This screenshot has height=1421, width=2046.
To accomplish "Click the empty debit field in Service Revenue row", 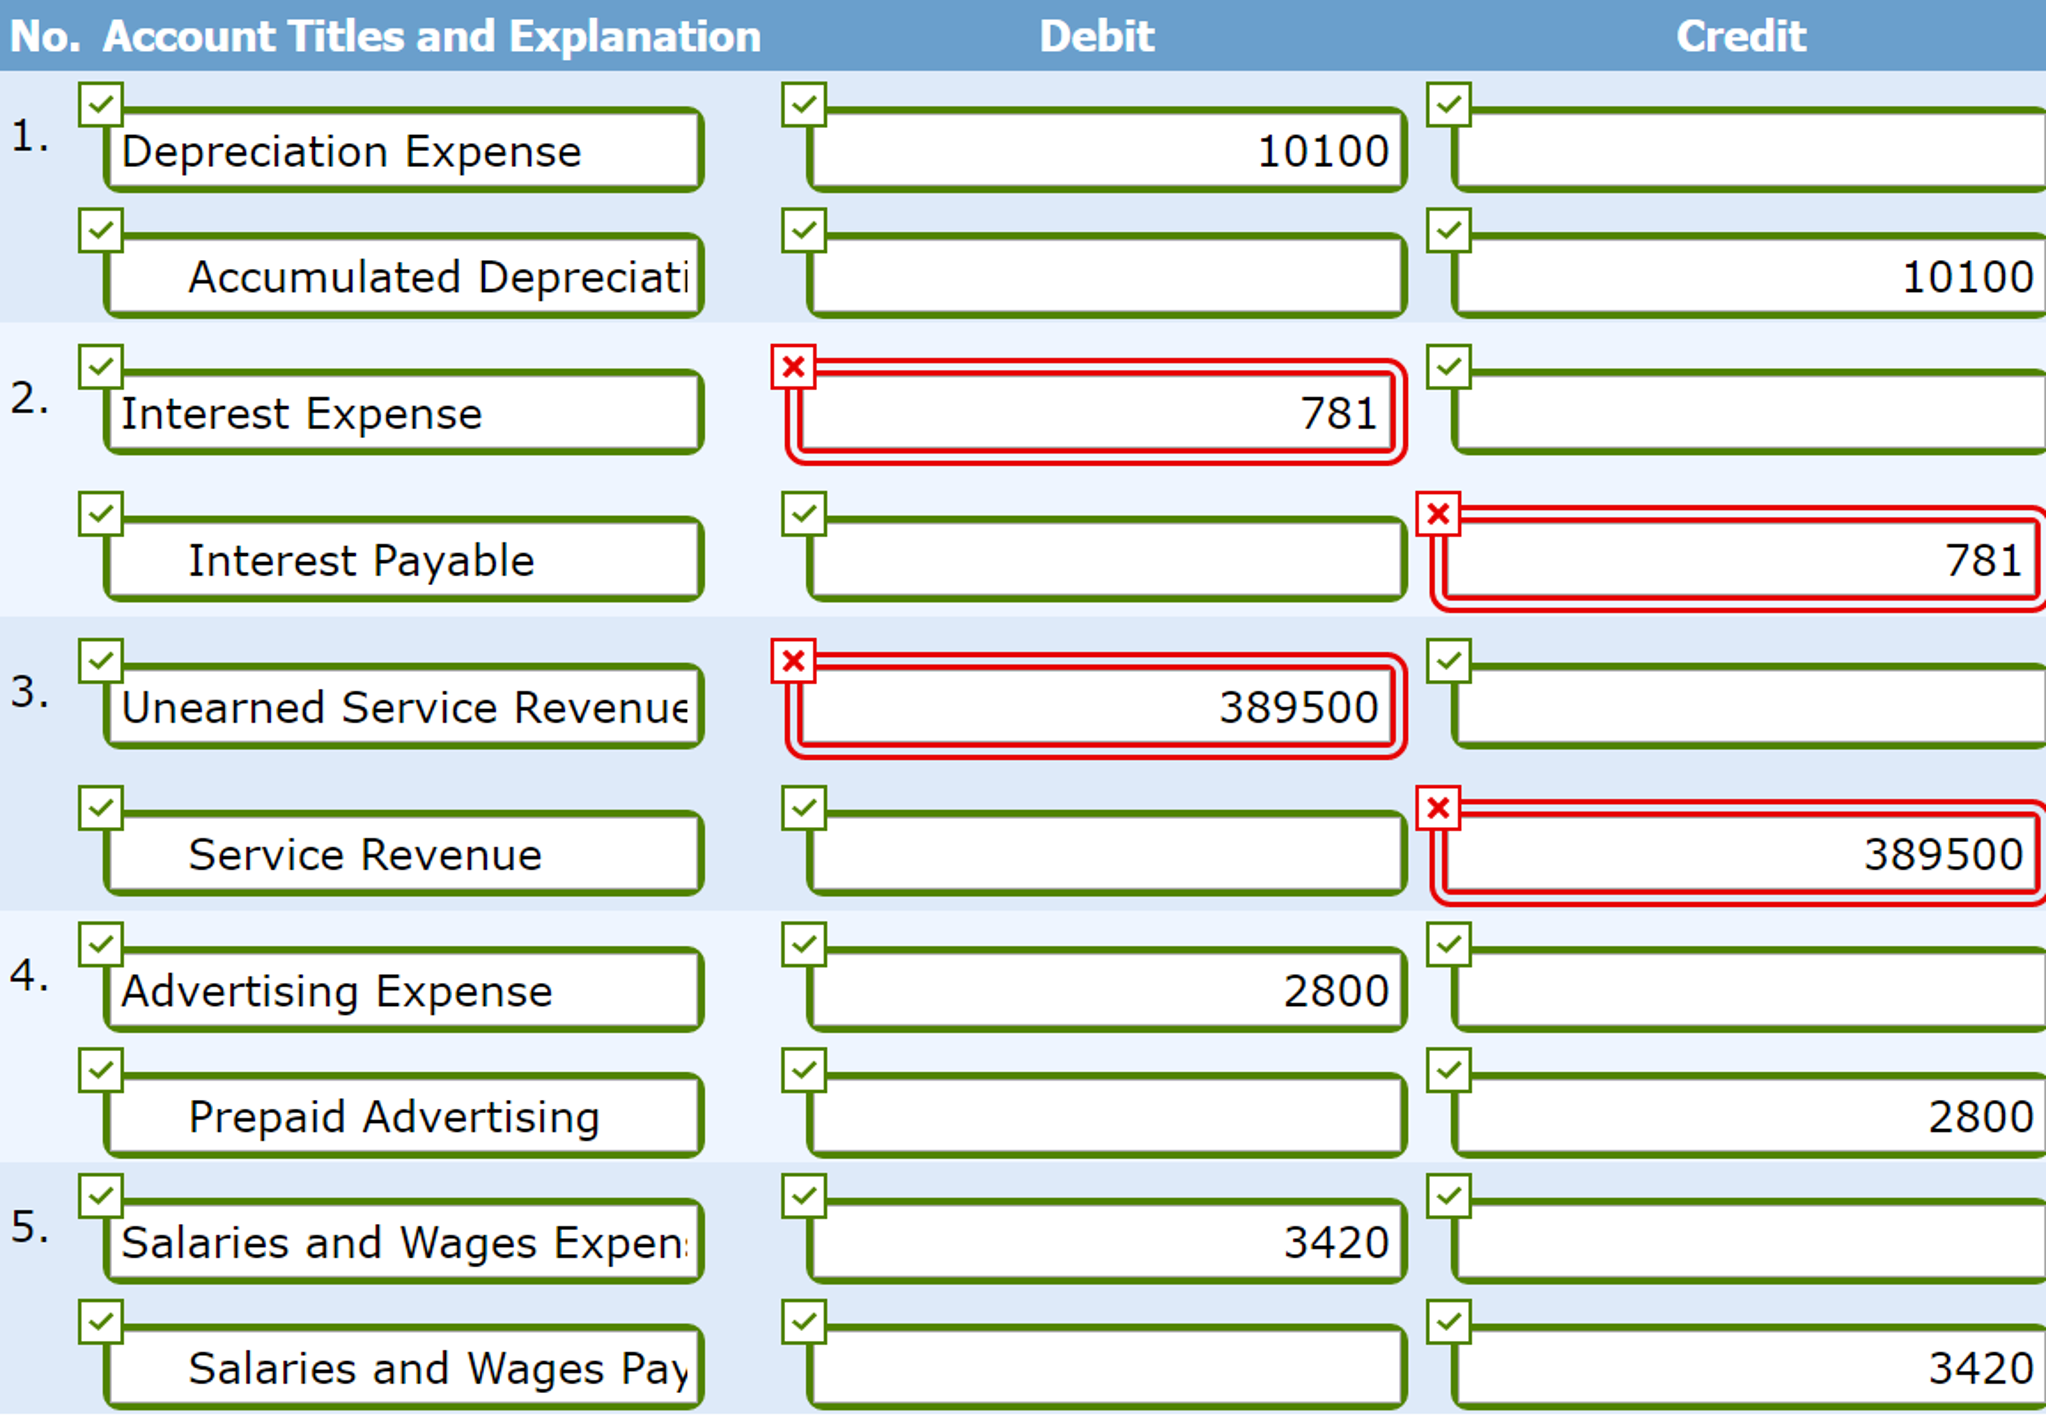I will coord(1108,854).
